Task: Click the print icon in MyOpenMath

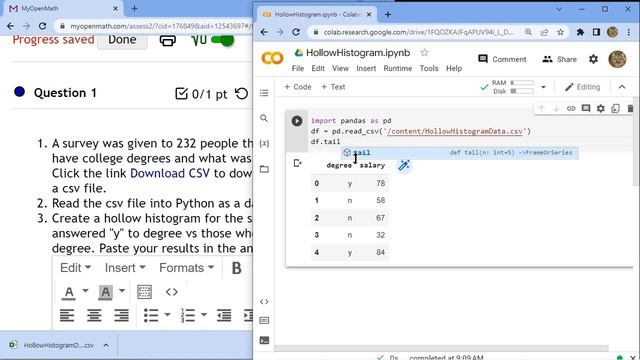Action: click(x=167, y=40)
